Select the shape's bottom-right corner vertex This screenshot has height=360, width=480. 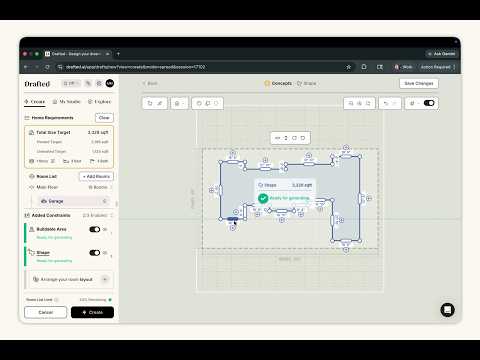(x=360, y=240)
